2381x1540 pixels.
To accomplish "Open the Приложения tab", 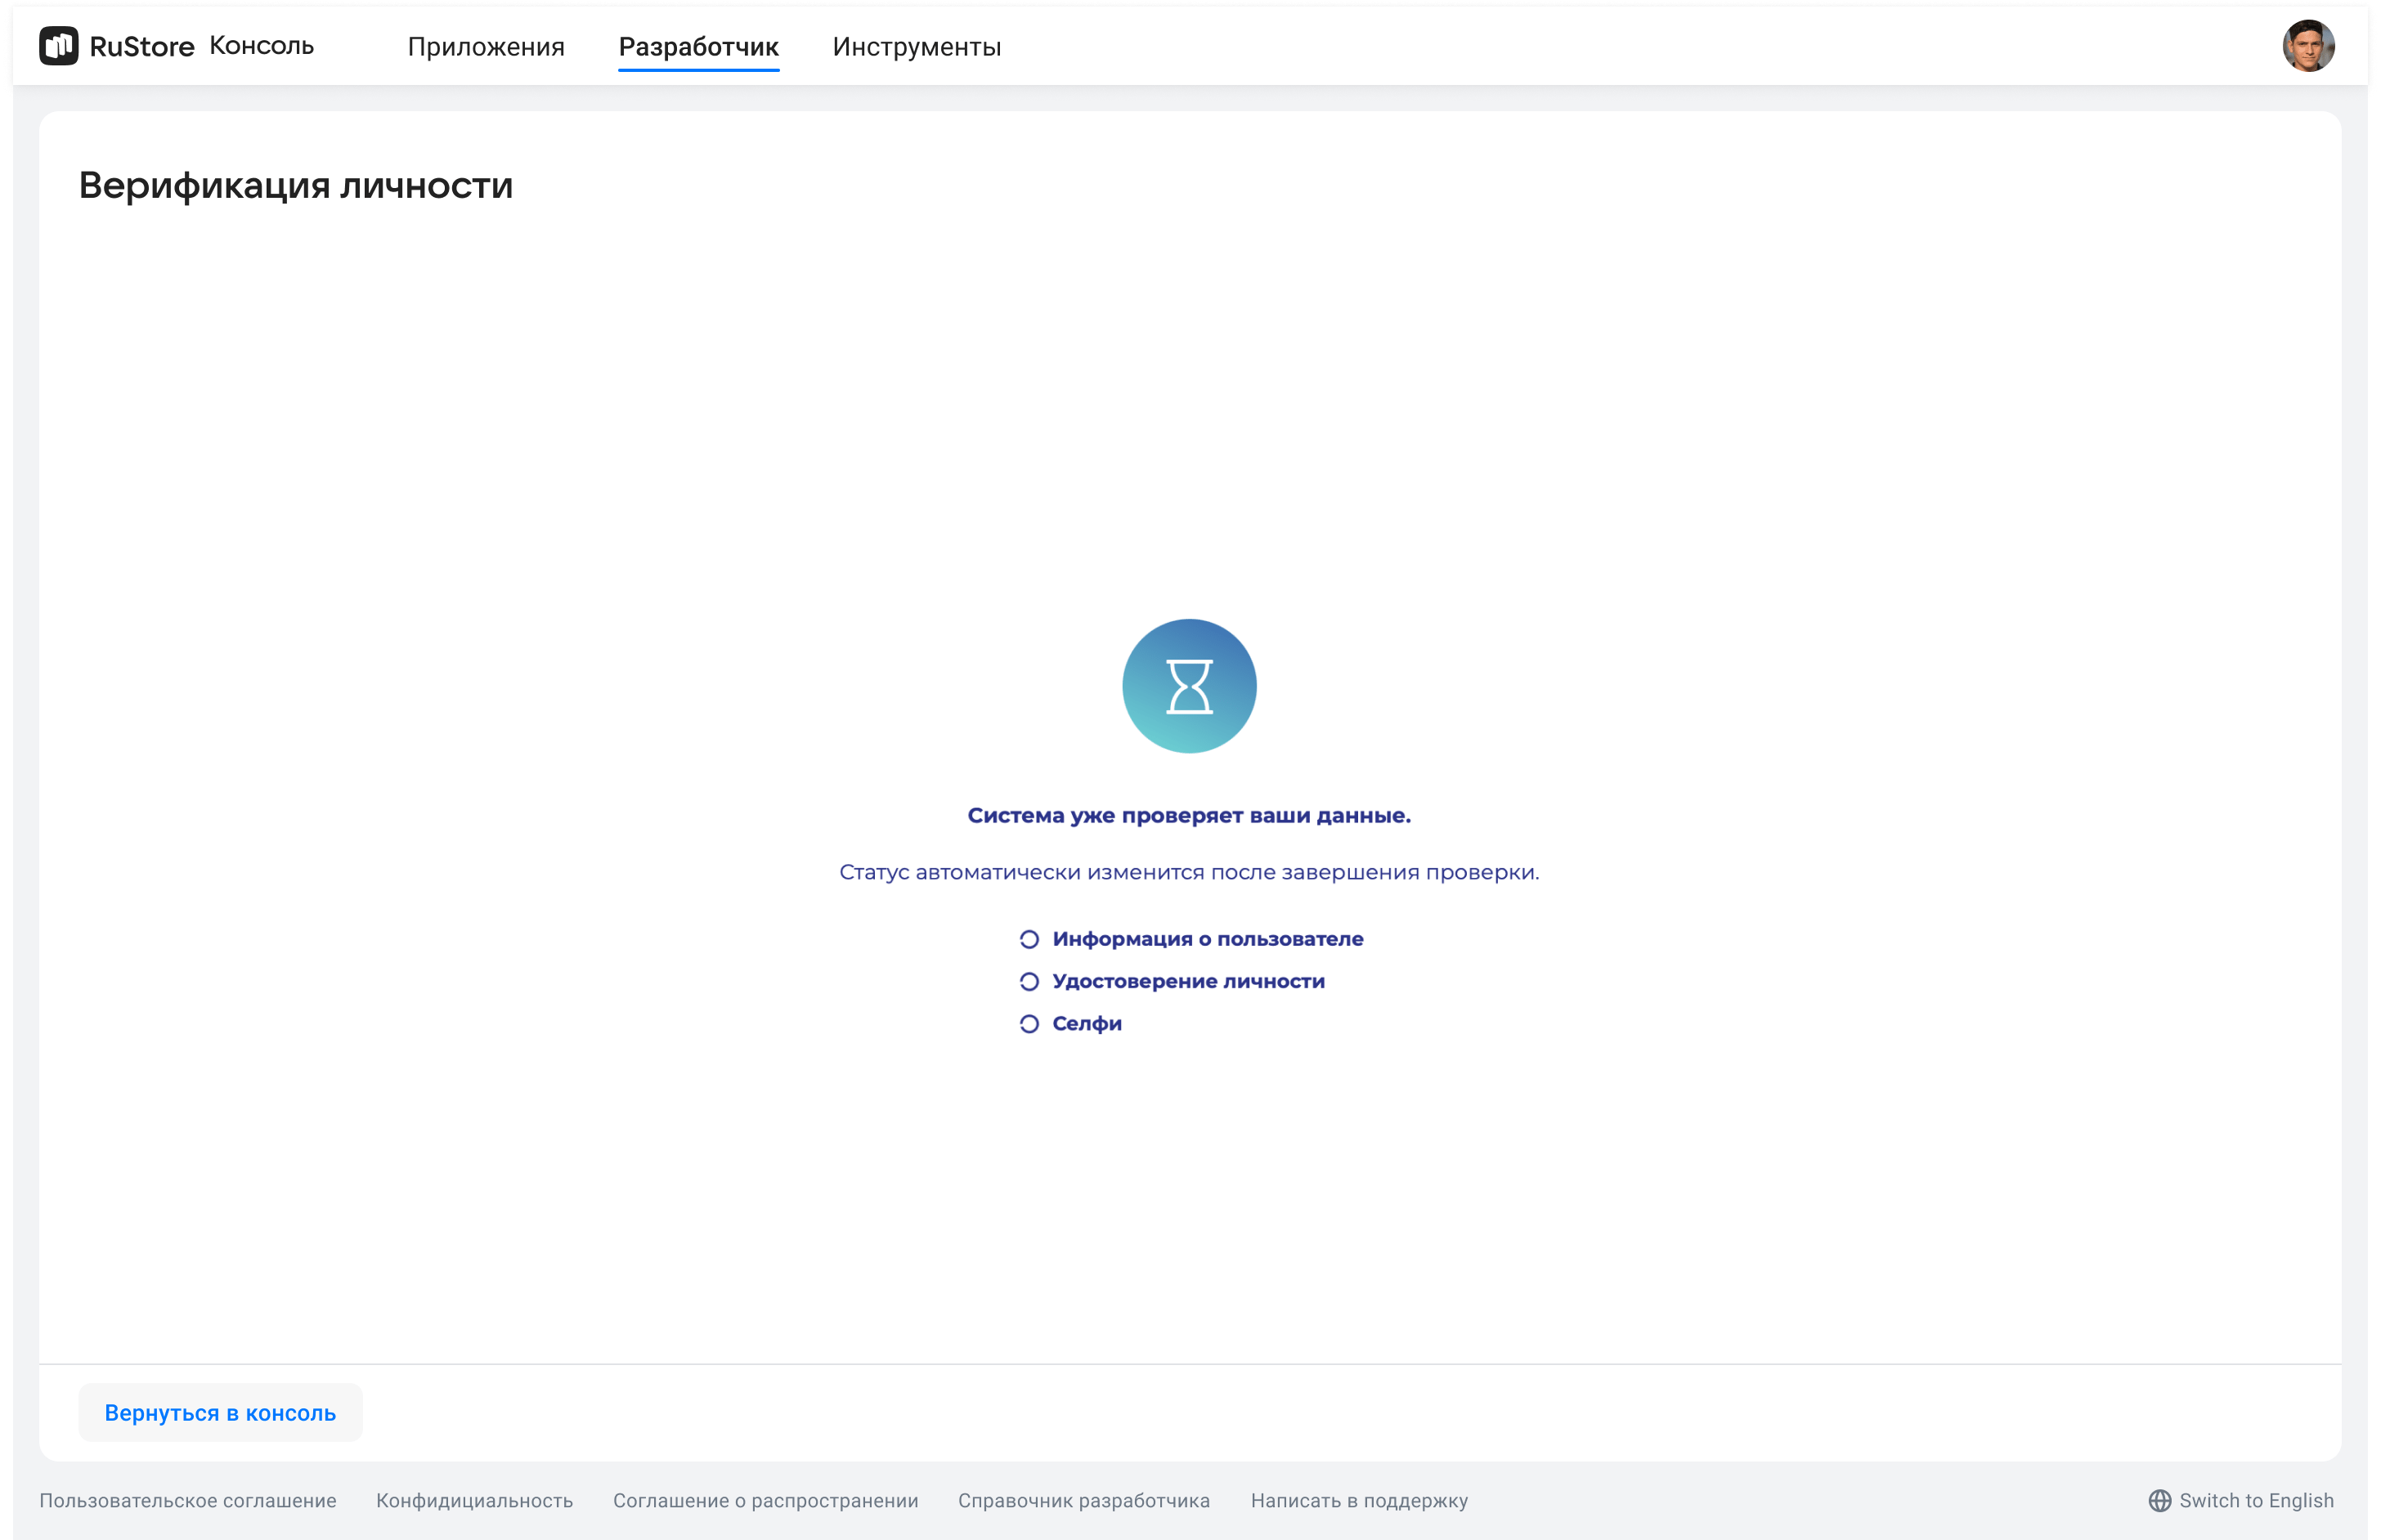I will coord(486,47).
